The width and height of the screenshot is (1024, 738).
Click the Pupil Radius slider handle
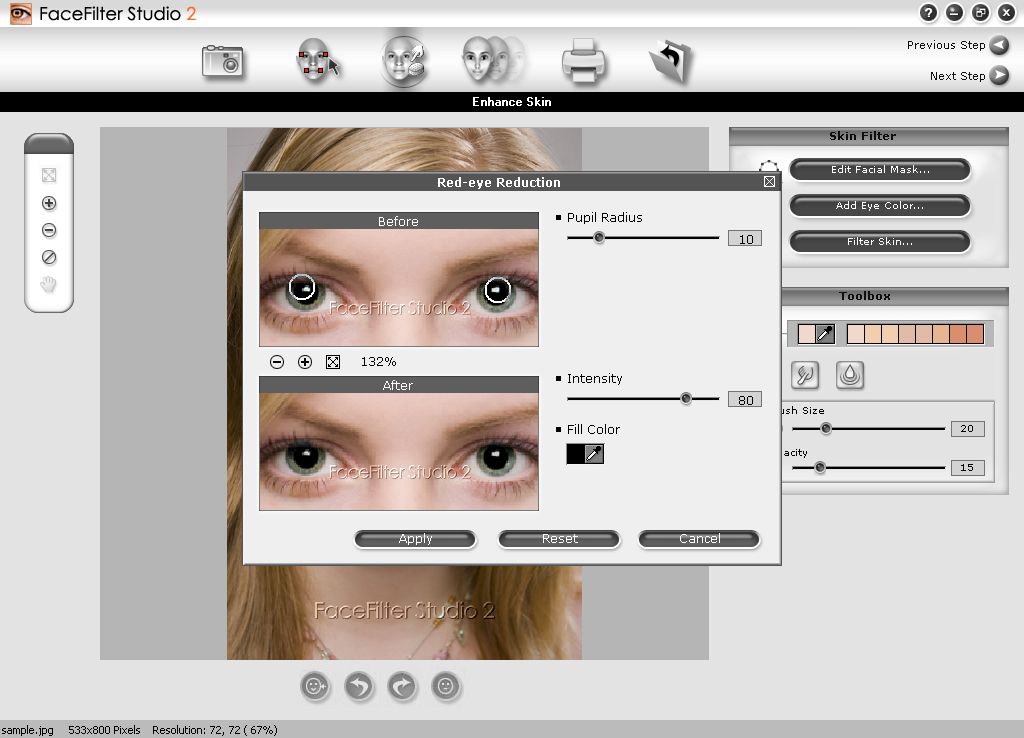coord(599,238)
